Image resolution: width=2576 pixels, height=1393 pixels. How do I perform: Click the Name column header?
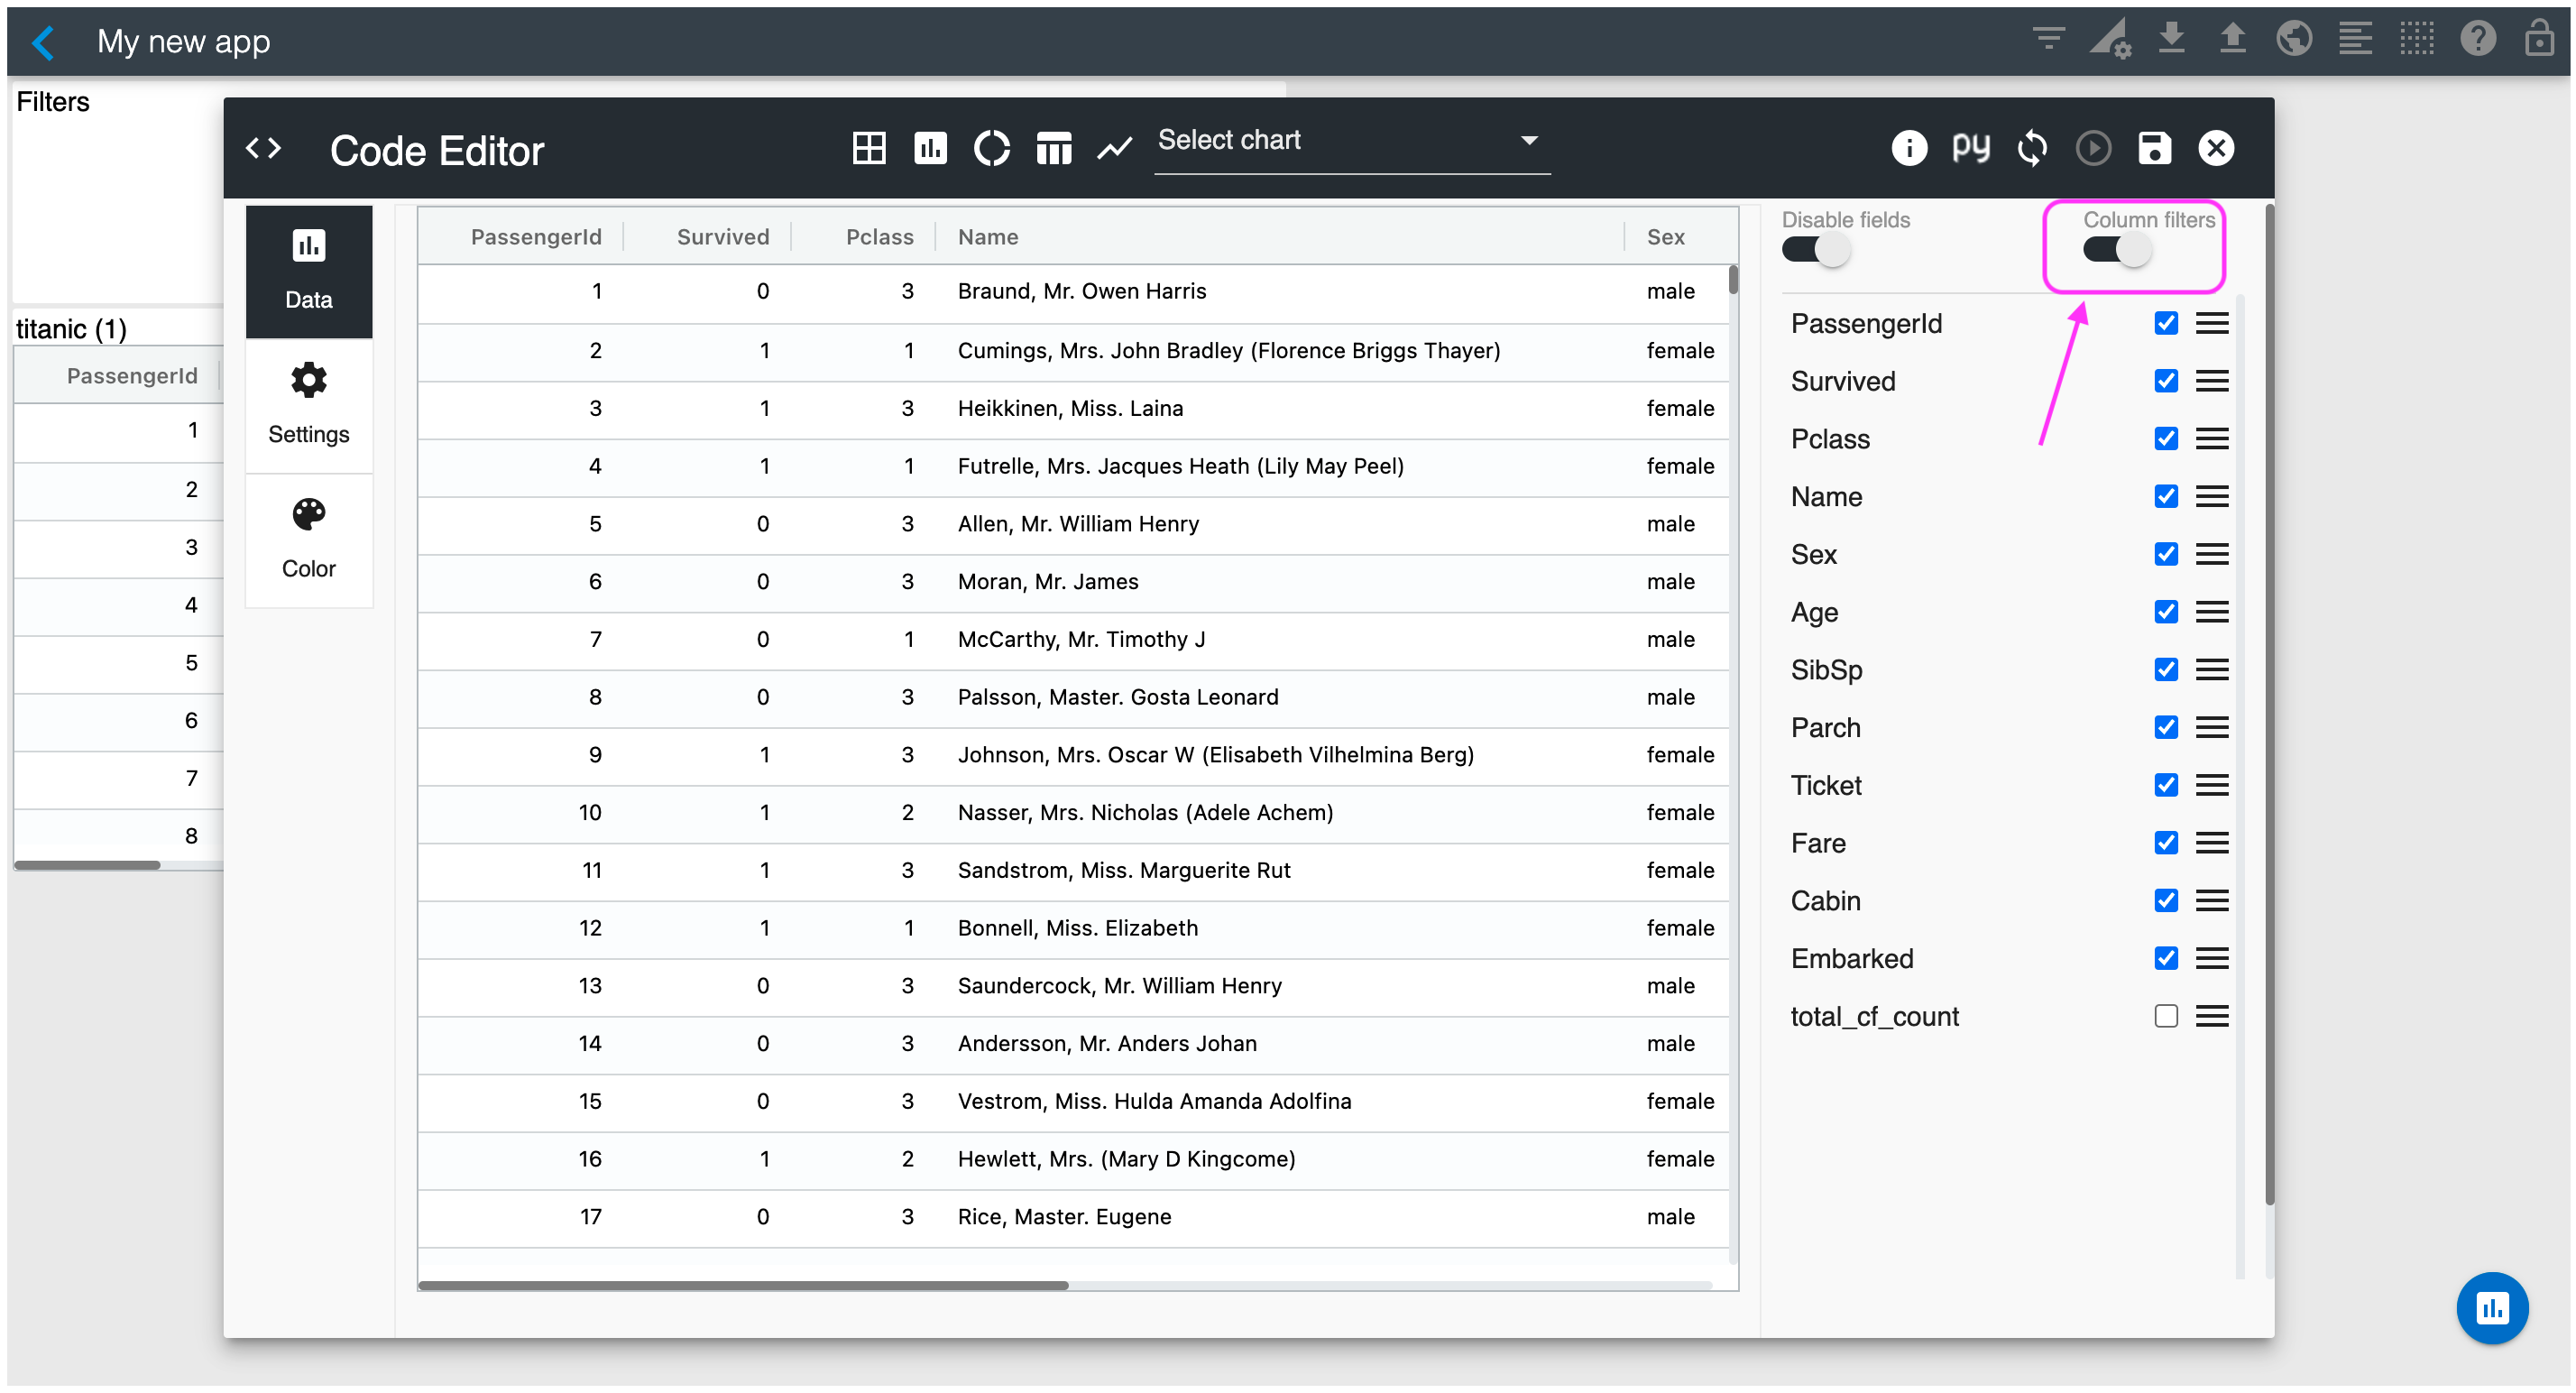click(988, 237)
